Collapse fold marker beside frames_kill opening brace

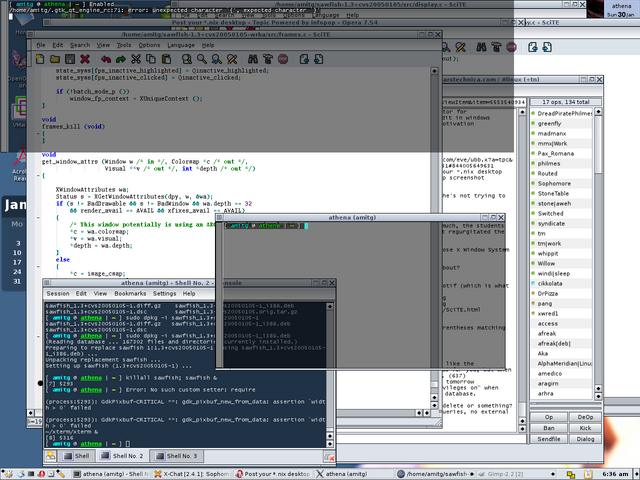coord(38,133)
